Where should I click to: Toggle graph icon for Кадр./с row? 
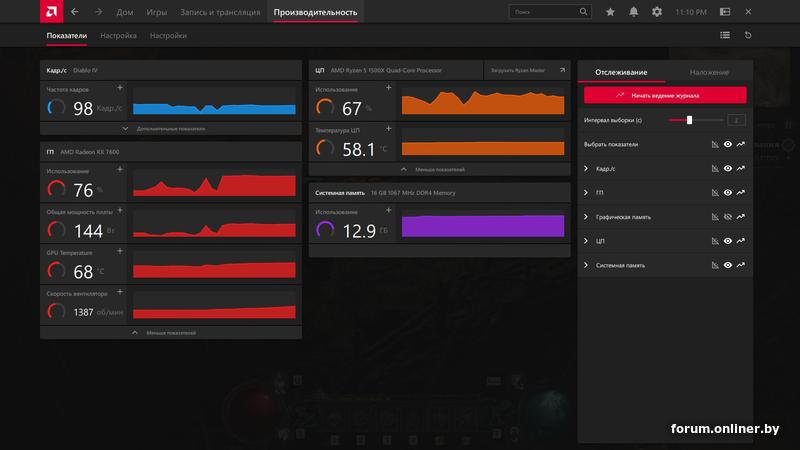(x=741, y=168)
